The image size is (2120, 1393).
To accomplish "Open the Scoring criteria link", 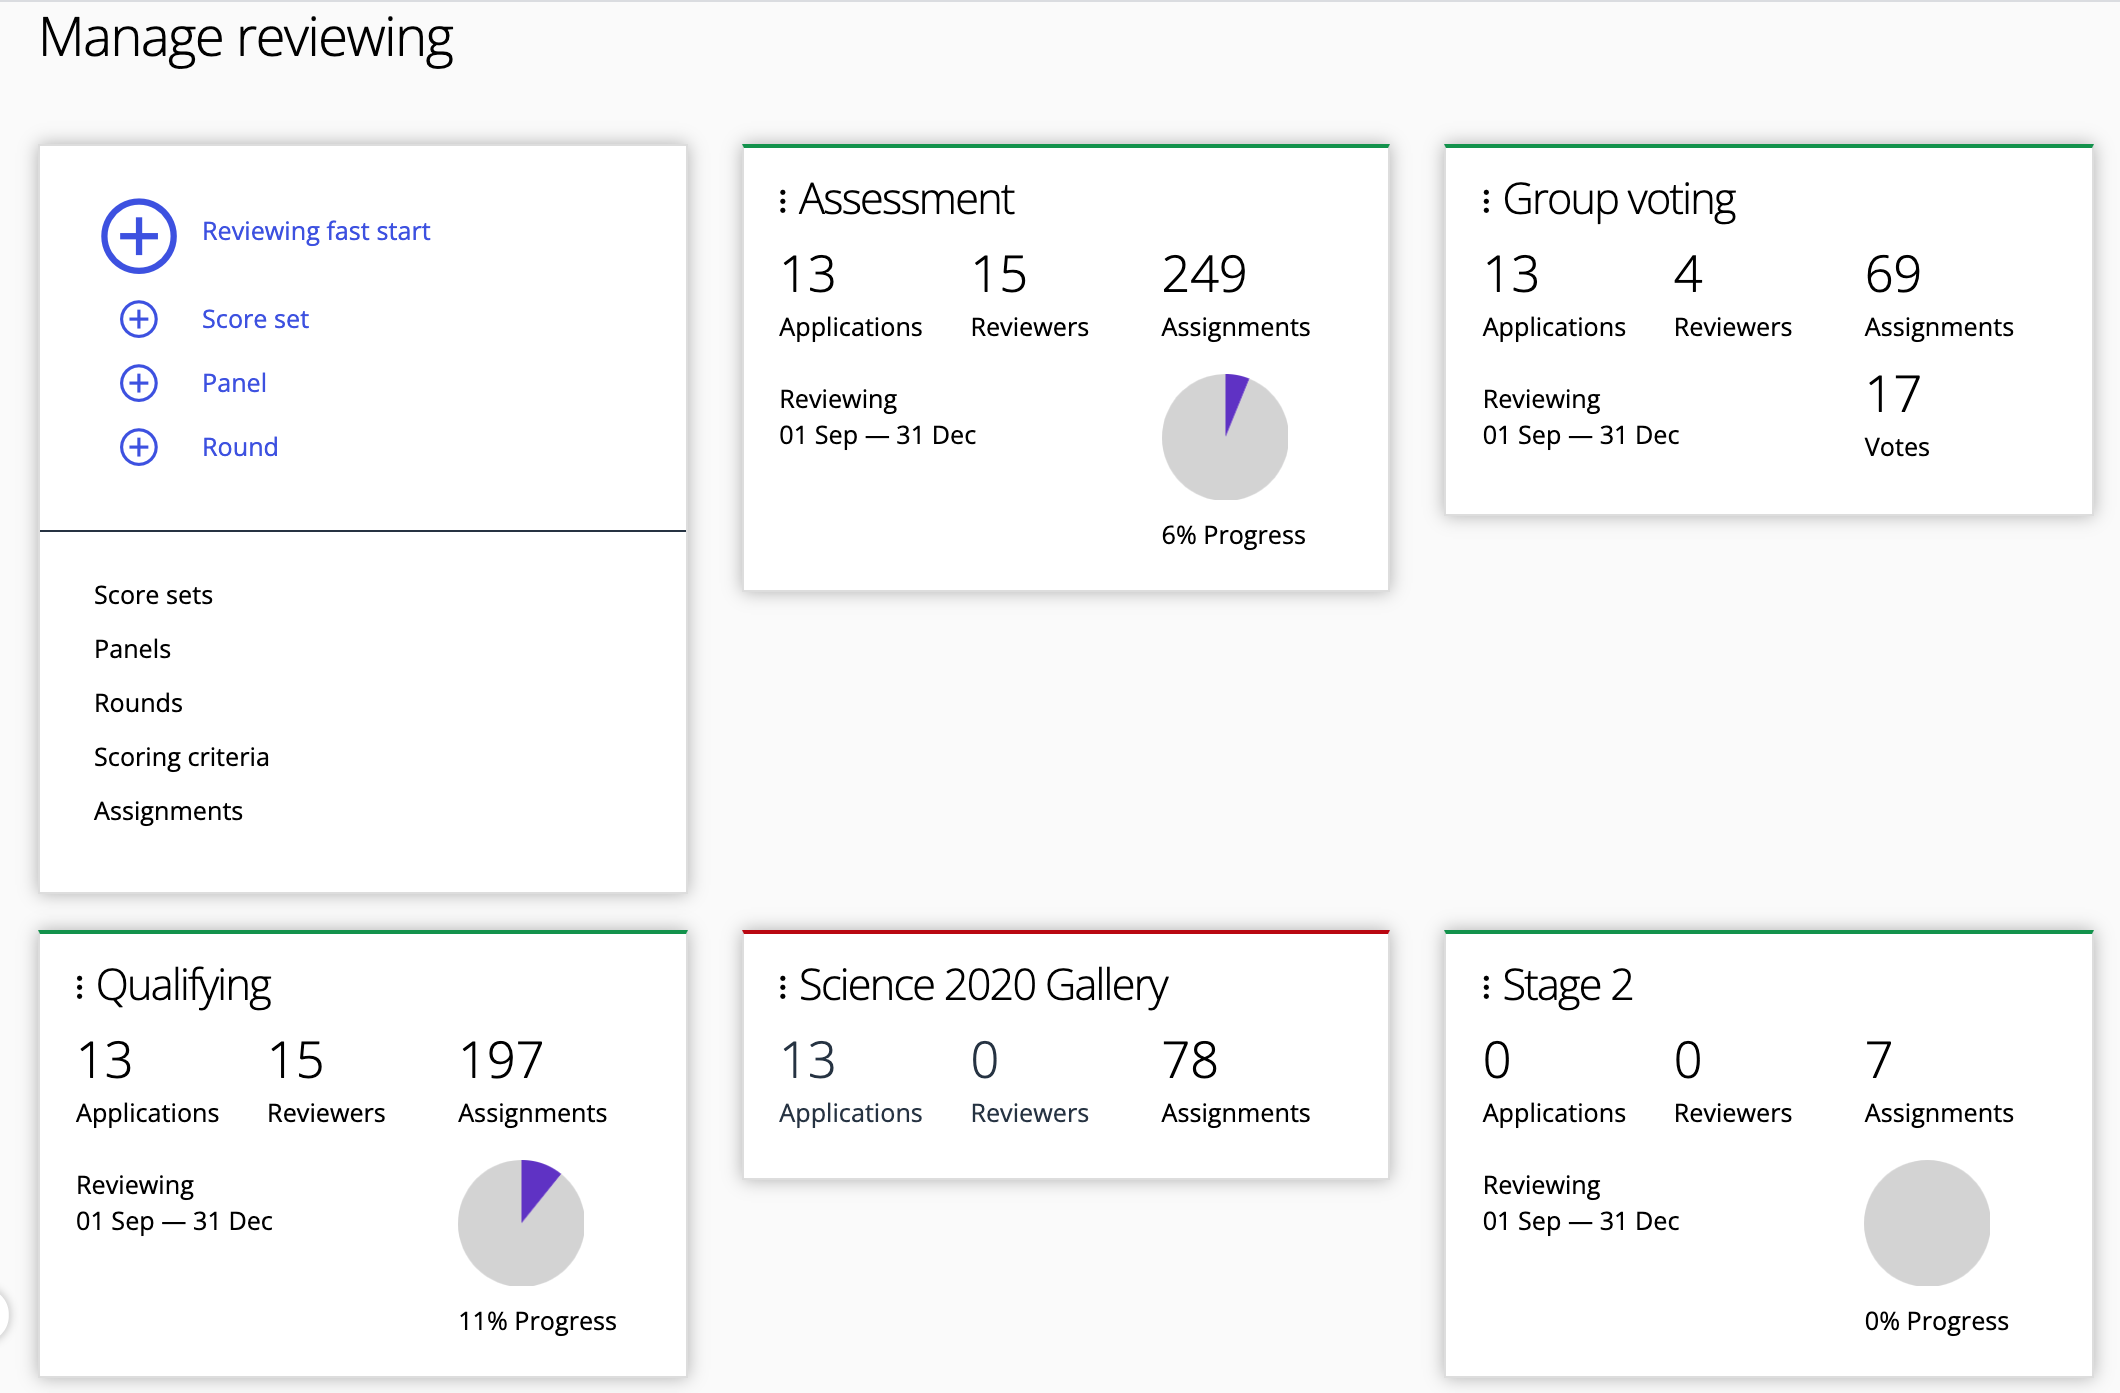I will point(181,757).
